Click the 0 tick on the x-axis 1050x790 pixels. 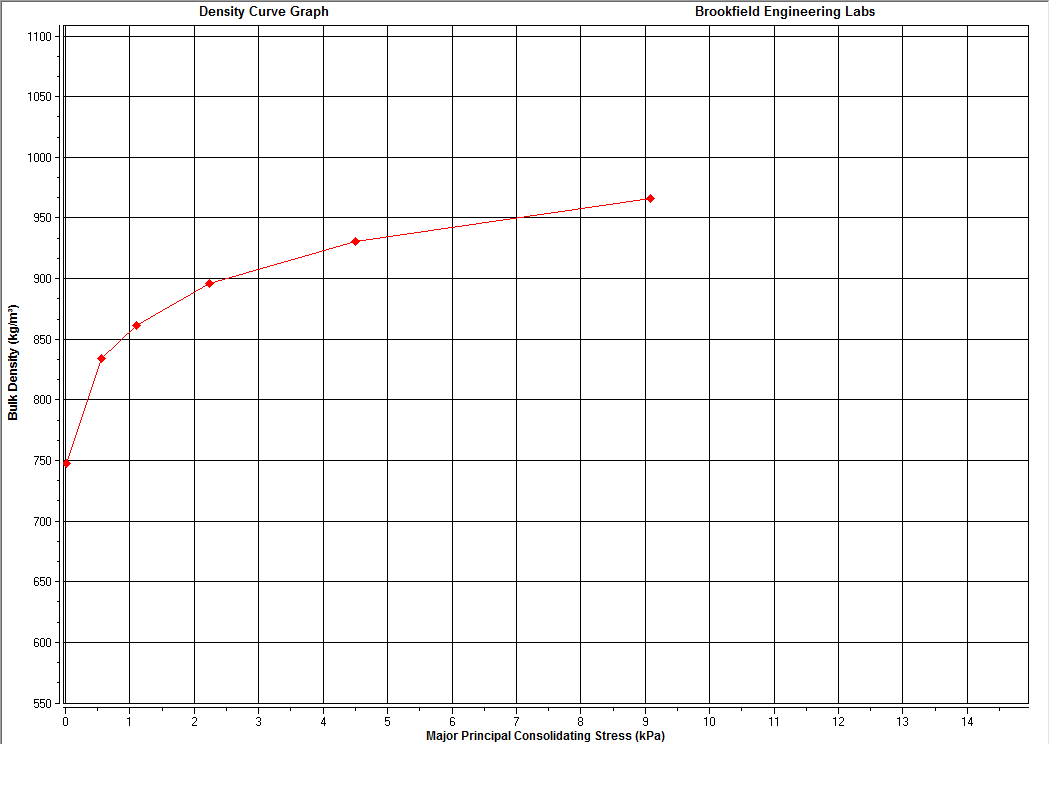coord(64,719)
